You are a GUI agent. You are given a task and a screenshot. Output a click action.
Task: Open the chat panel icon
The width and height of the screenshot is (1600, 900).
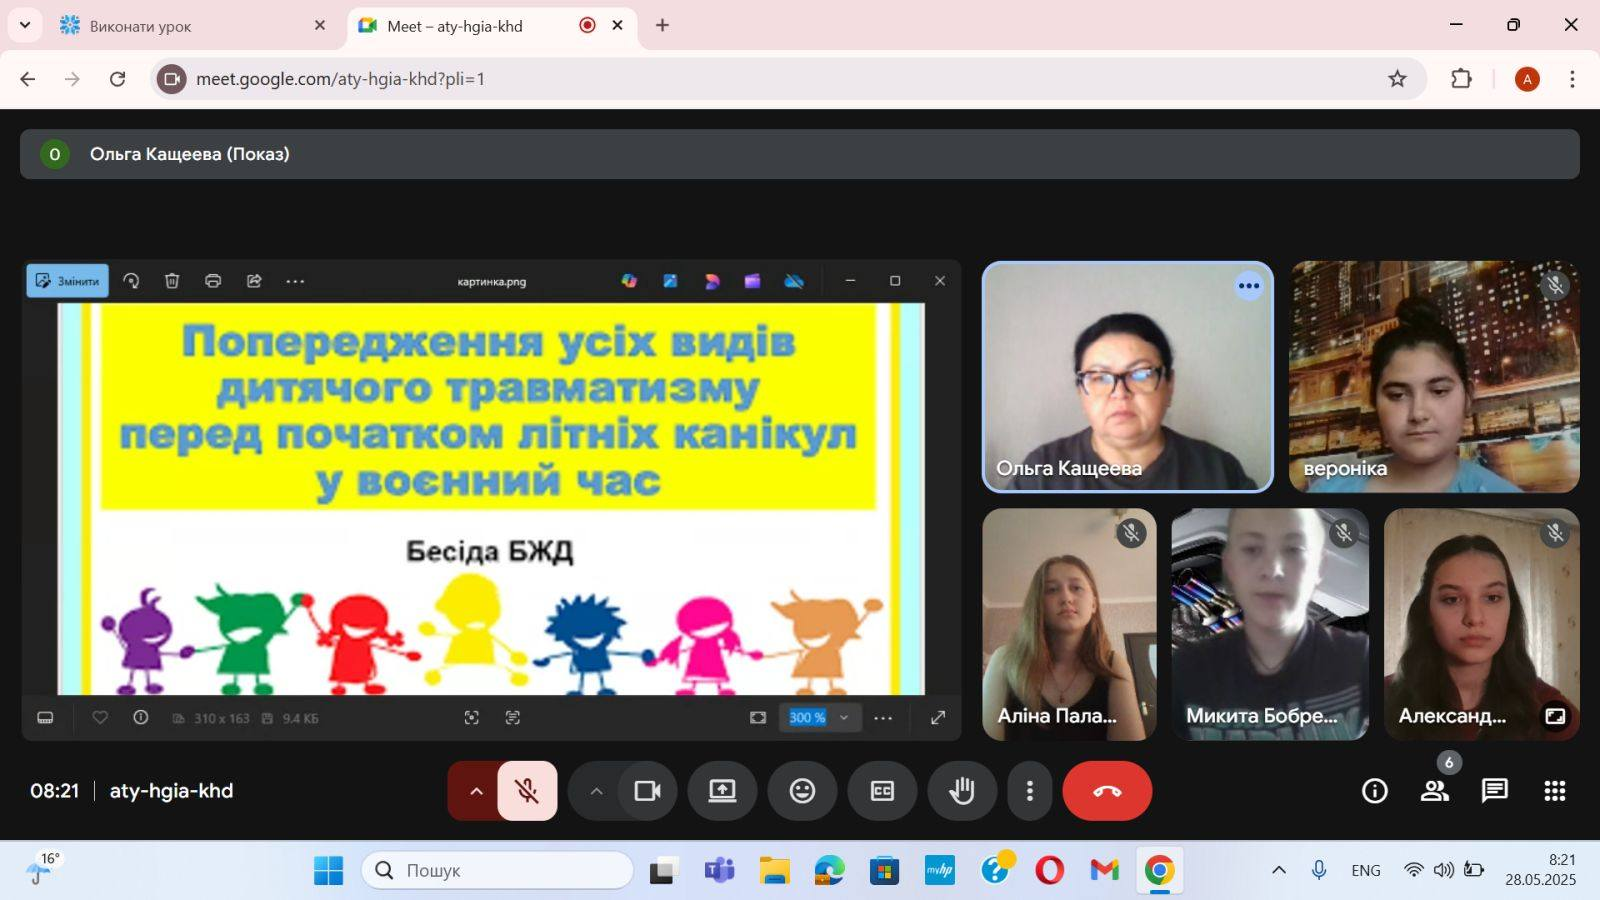click(1494, 791)
